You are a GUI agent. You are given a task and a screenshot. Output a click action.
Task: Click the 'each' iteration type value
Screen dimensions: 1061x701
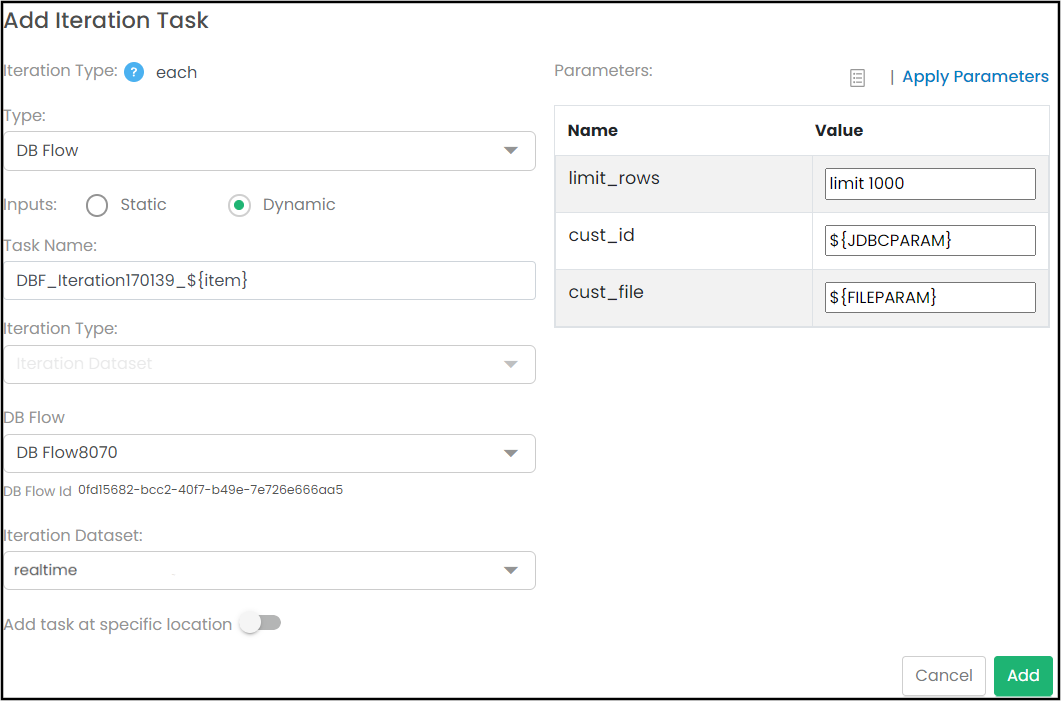(177, 72)
